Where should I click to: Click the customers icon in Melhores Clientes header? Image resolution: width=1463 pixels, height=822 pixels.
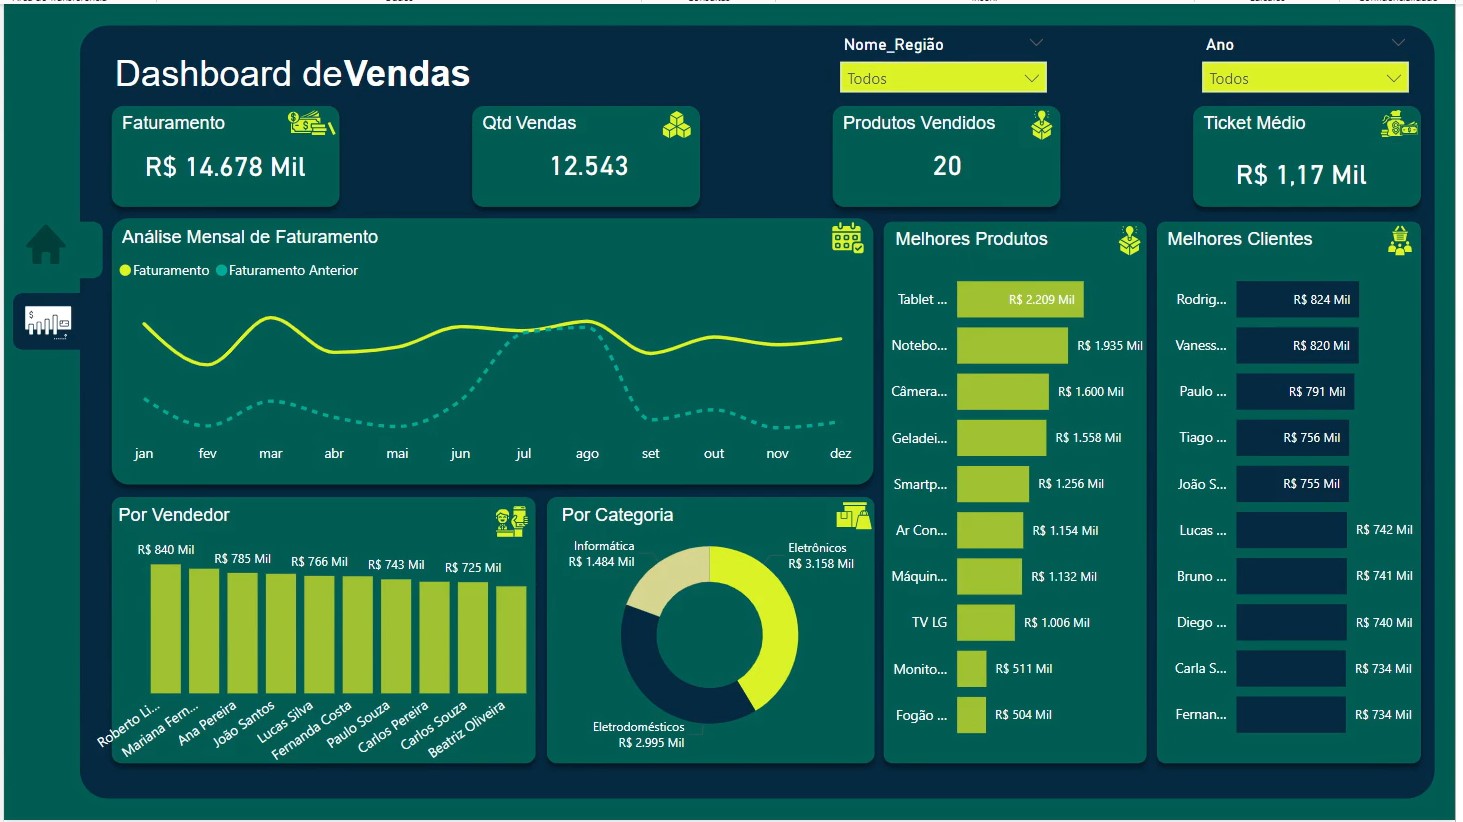click(1400, 240)
